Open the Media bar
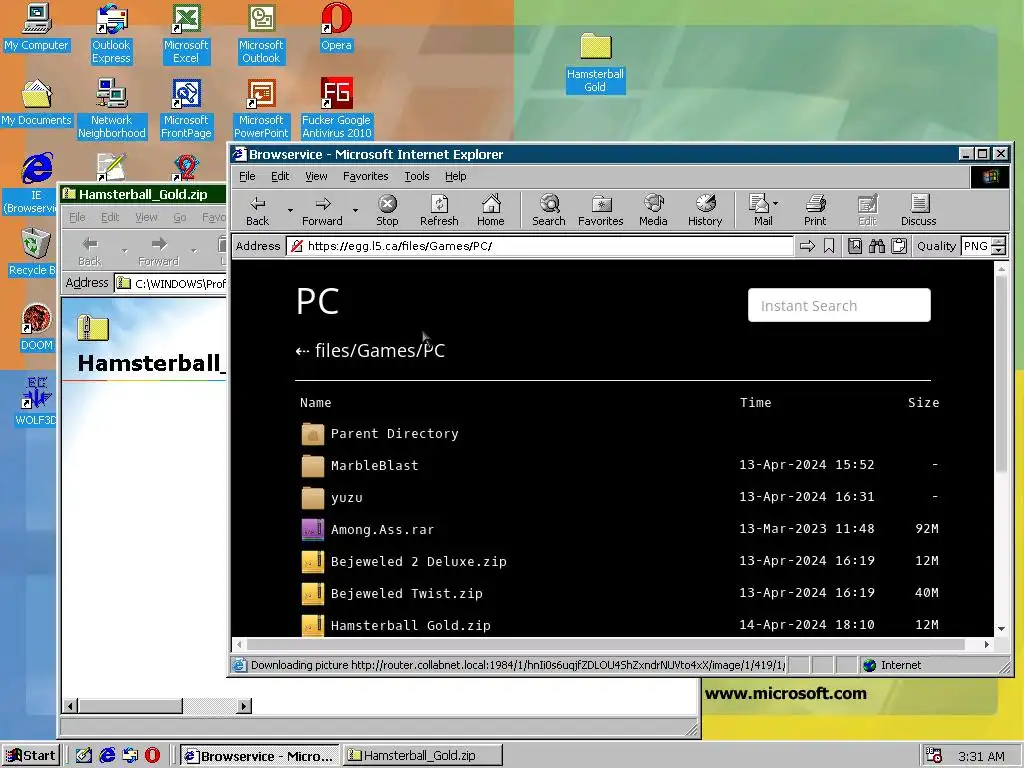 (653, 210)
